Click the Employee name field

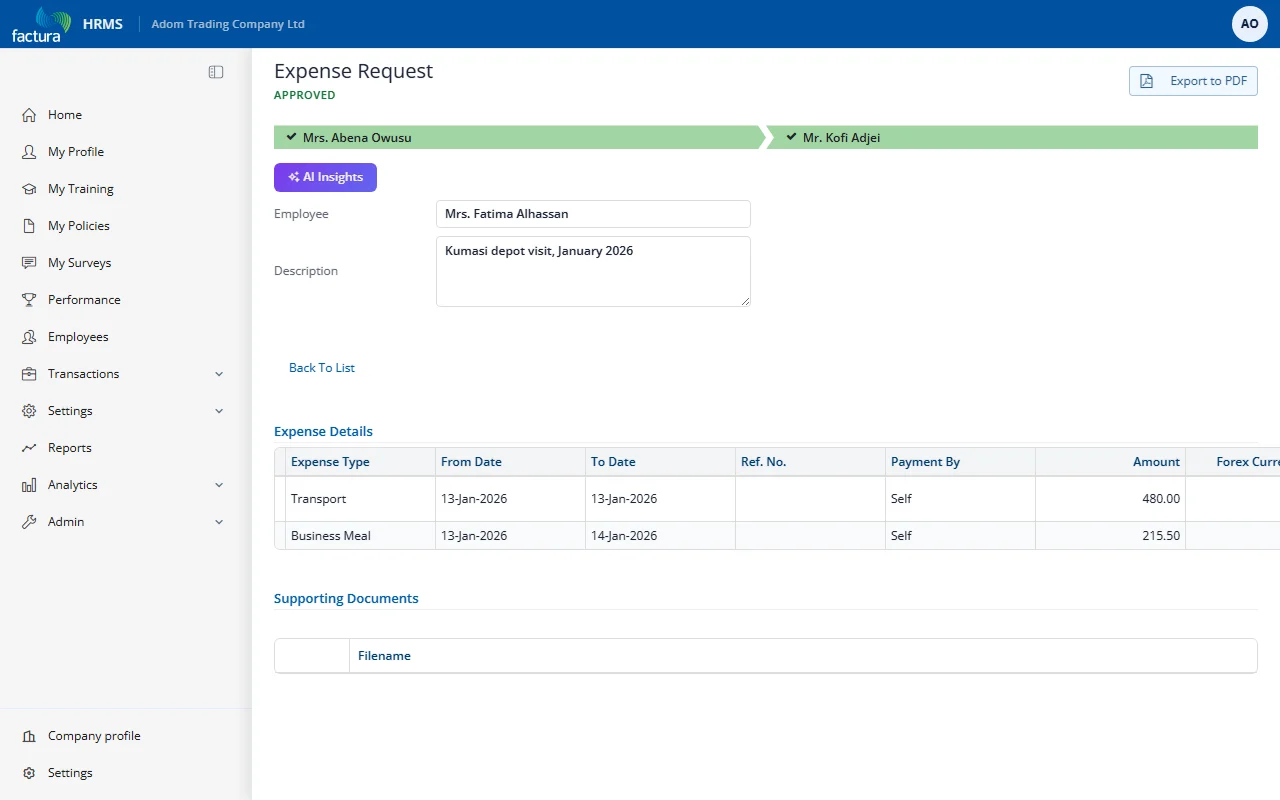[x=593, y=214]
